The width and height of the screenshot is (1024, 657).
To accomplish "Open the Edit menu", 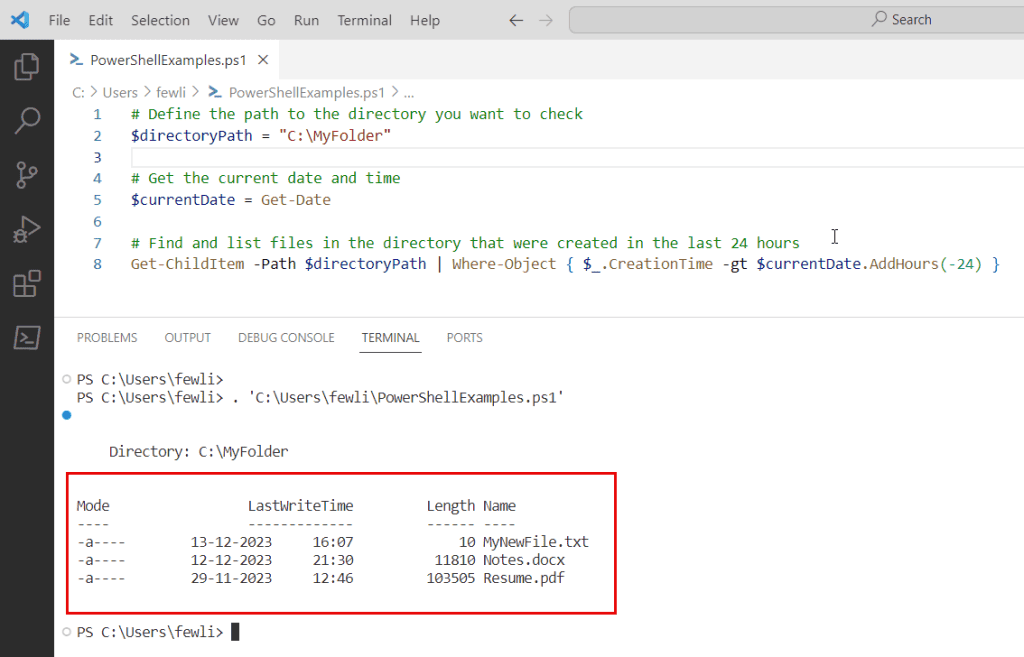I will [101, 20].
